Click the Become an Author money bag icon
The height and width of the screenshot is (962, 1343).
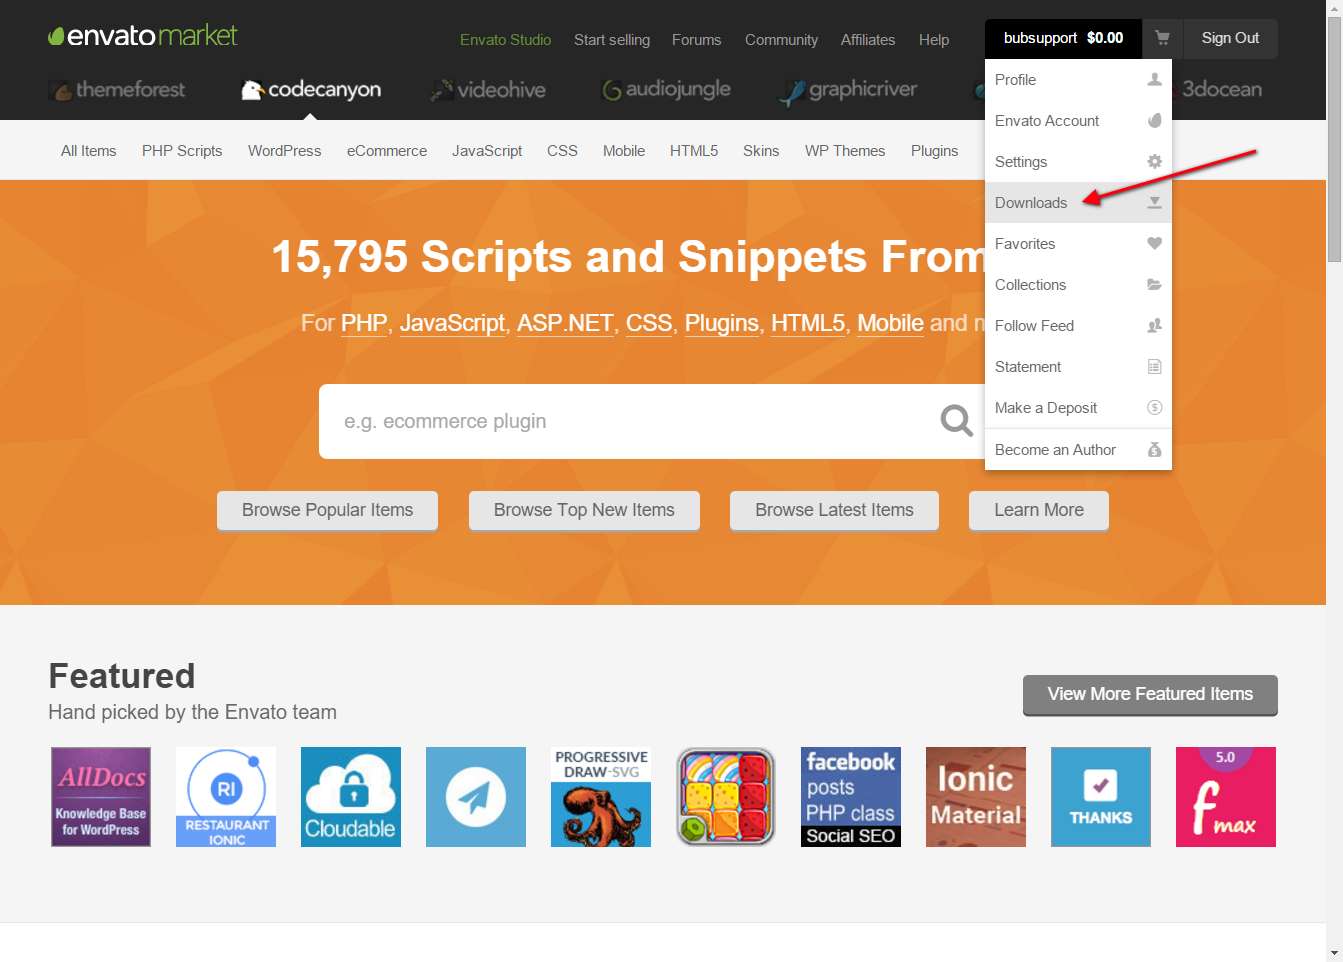coord(1154,449)
